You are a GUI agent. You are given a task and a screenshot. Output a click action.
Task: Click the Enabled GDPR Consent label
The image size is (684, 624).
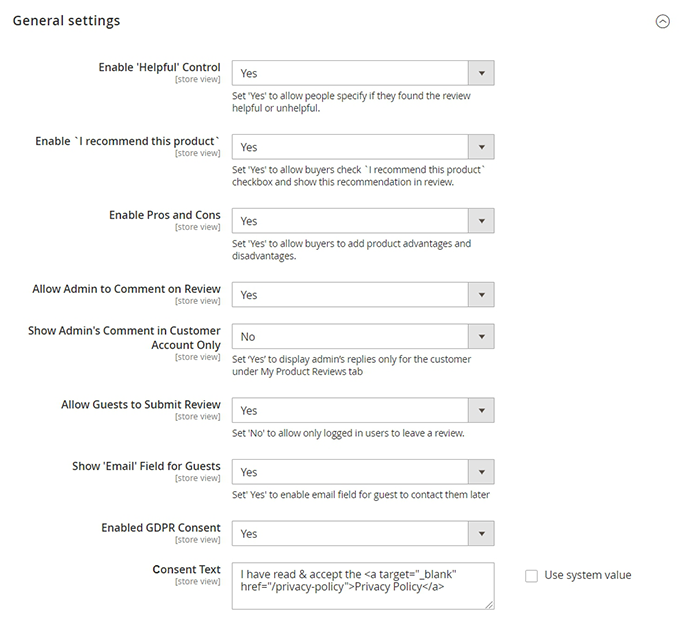click(161, 528)
